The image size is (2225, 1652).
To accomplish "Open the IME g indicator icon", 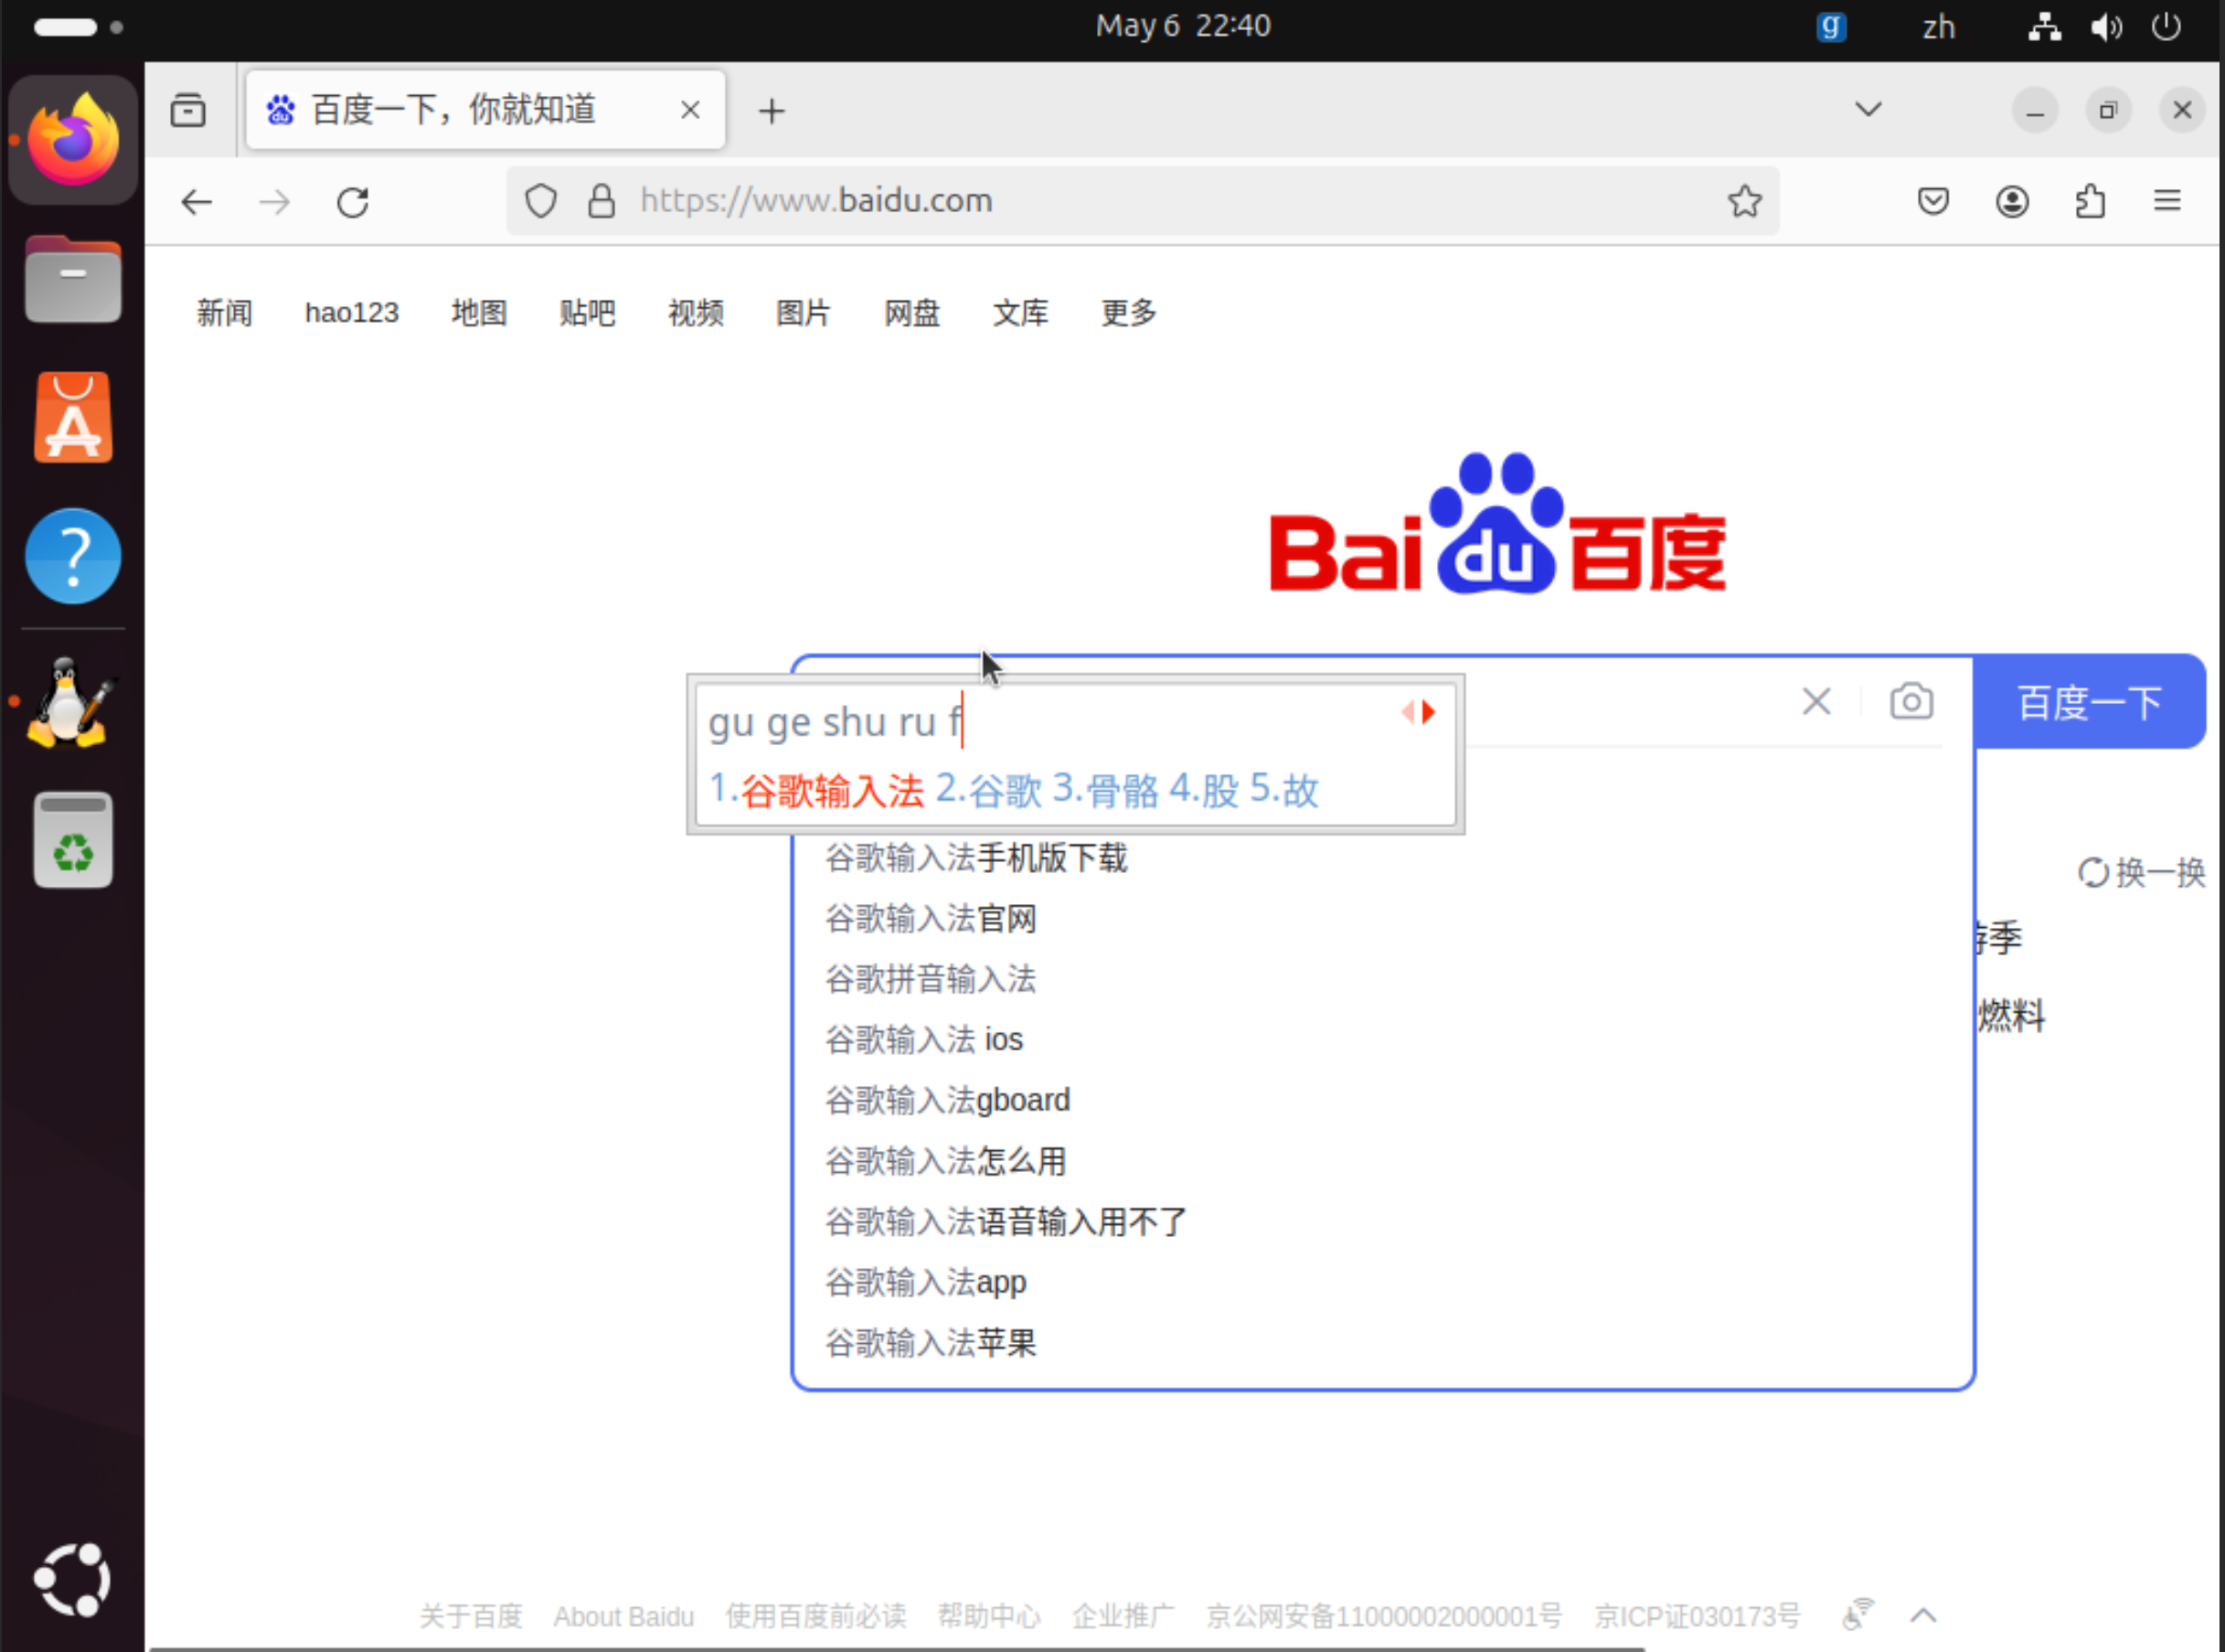I will [x=1830, y=26].
